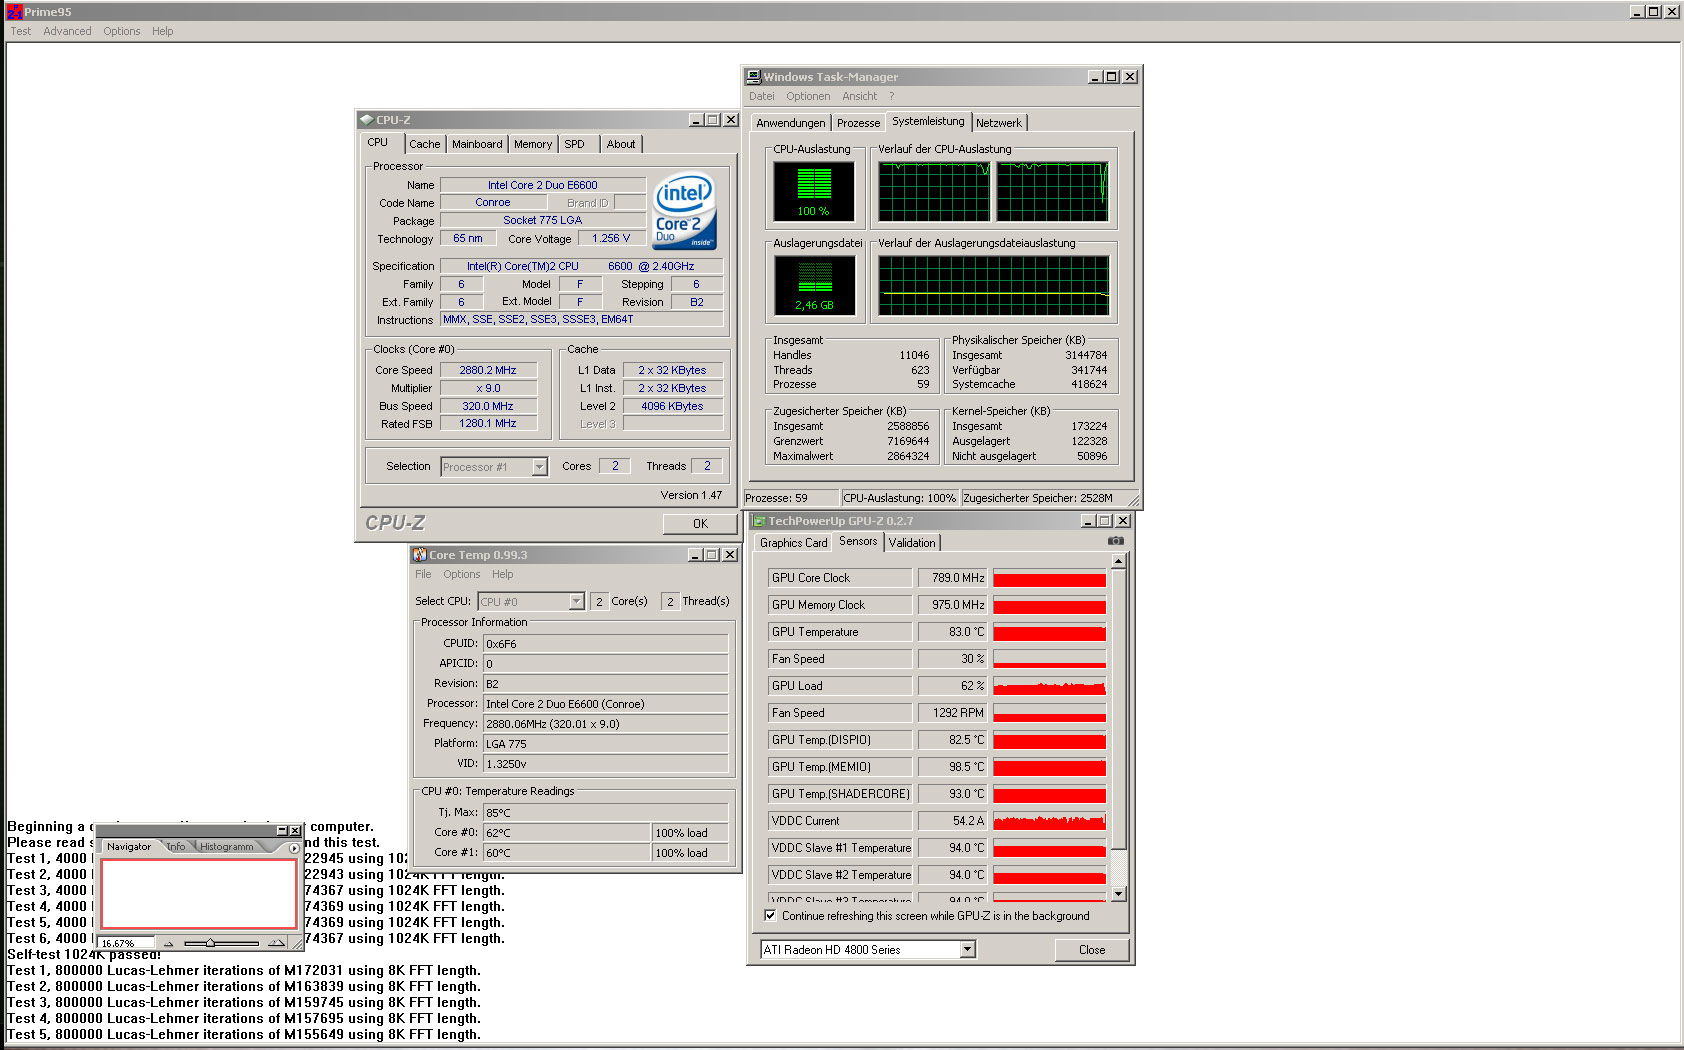Click the GPU Load sensor label

[840, 686]
